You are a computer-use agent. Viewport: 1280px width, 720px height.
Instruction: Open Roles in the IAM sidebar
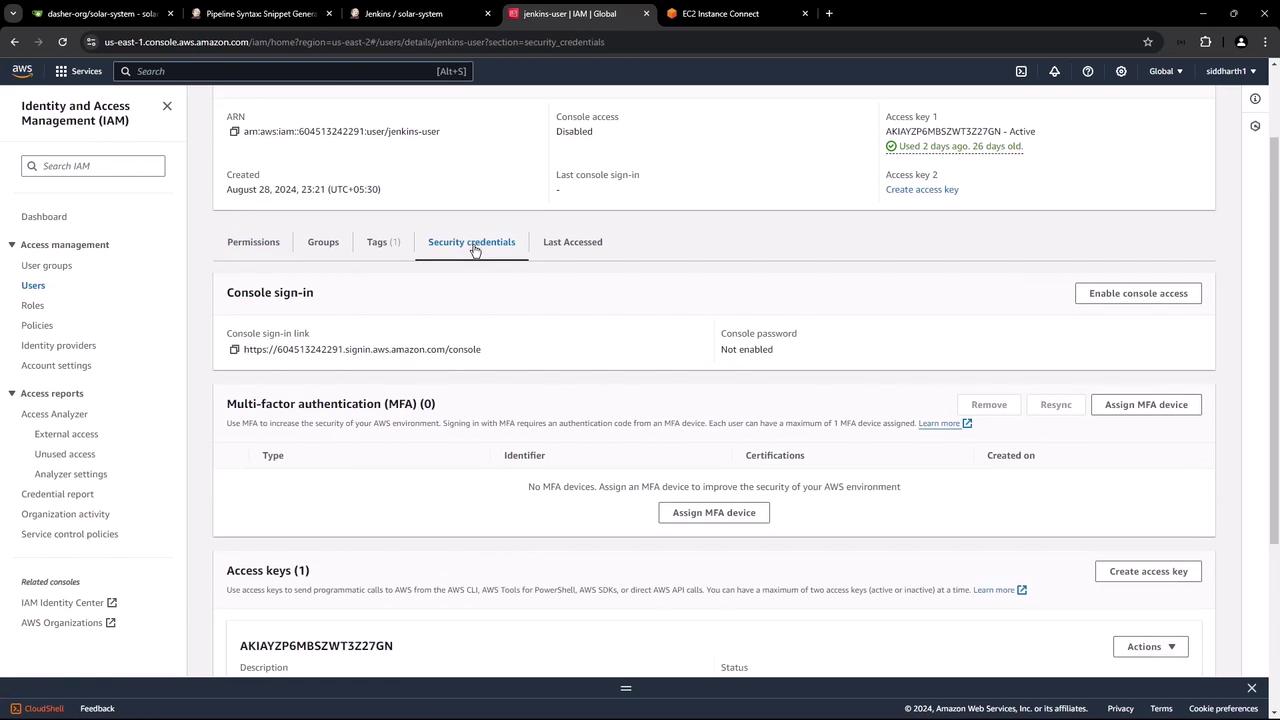coord(32,306)
